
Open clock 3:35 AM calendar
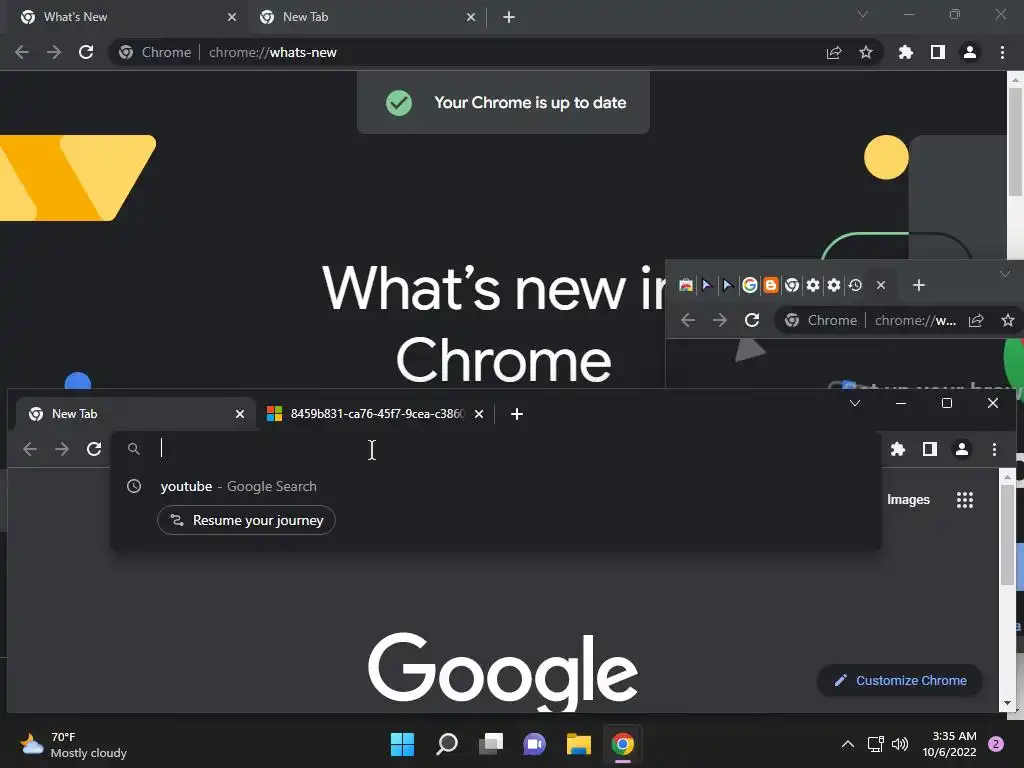[950, 744]
